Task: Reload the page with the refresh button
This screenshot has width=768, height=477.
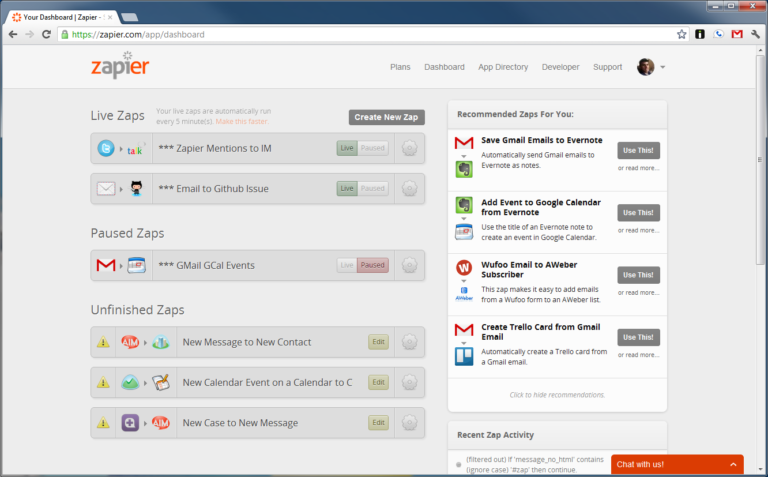Action: coord(46,34)
